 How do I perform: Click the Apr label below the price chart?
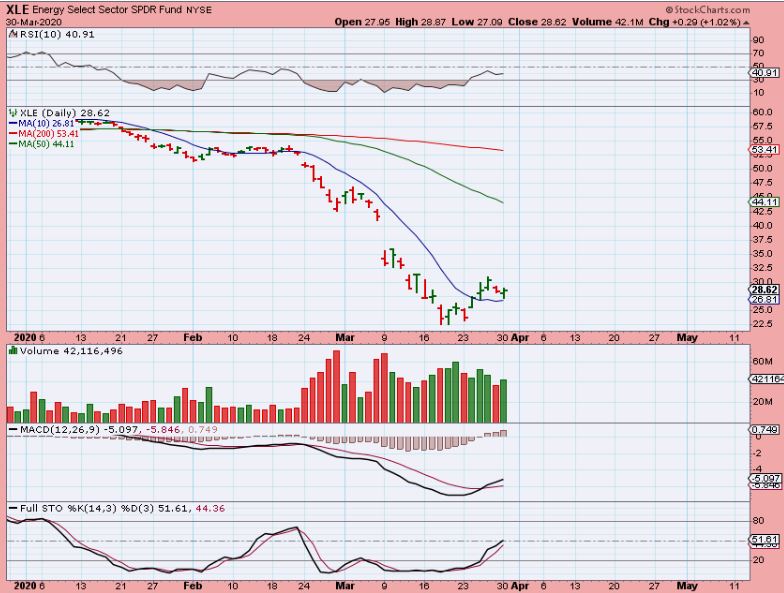tap(520, 338)
